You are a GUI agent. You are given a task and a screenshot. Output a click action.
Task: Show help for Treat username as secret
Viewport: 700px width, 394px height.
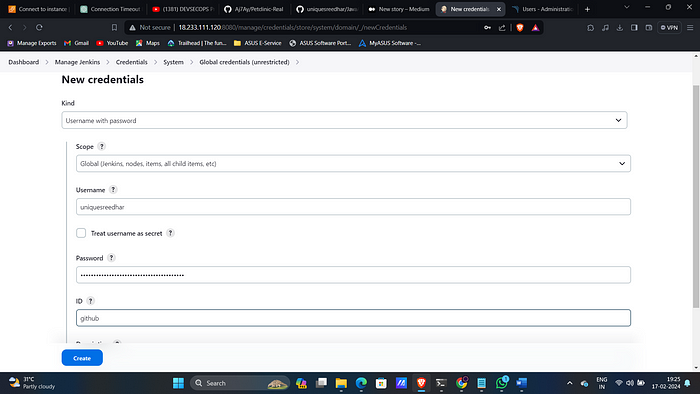(171, 233)
